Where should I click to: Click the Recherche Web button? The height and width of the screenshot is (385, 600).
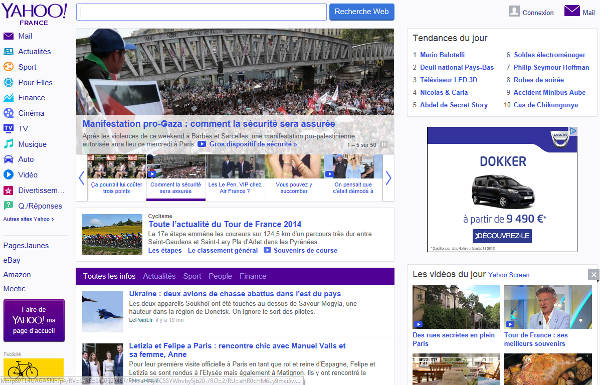(x=362, y=12)
